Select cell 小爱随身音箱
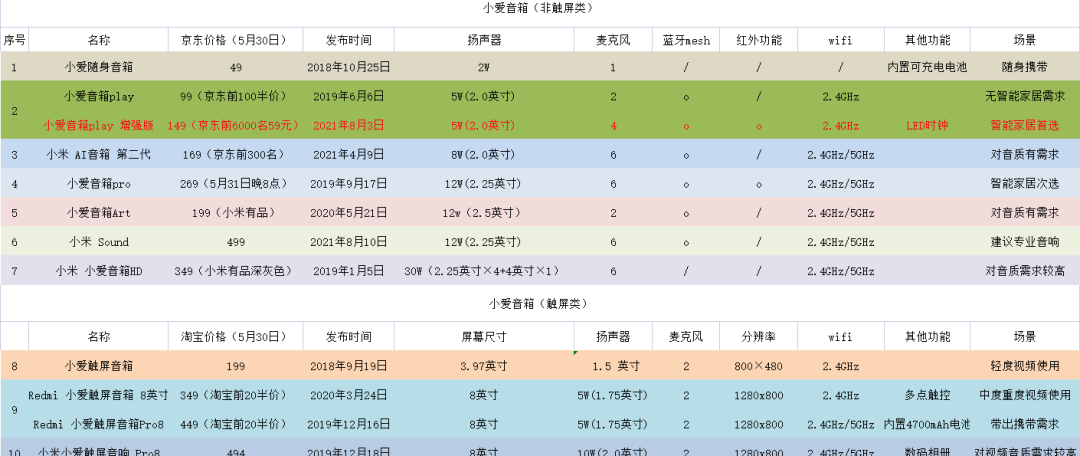 [x=98, y=68]
